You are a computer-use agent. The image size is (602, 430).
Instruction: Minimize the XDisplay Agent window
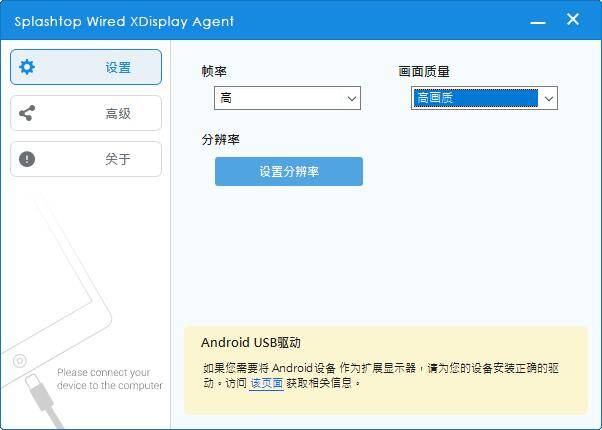[x=538, y=22]
